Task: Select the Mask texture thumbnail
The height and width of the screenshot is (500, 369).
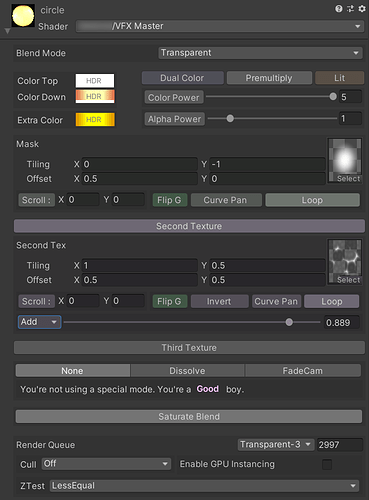Action: (x=345, y=161)
